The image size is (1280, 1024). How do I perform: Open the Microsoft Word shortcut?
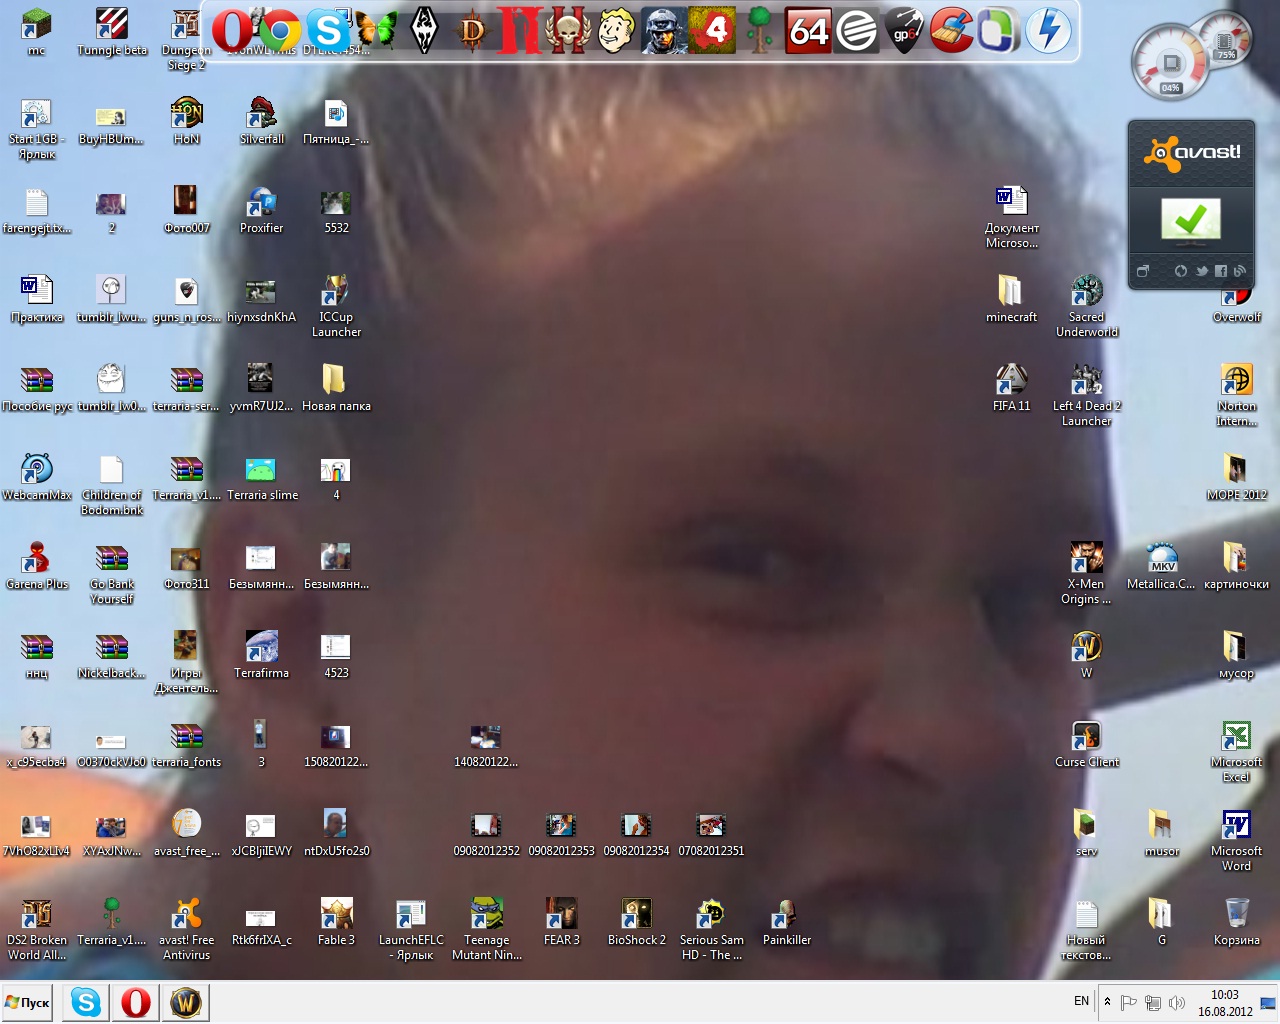click(x=1236, y=840)
